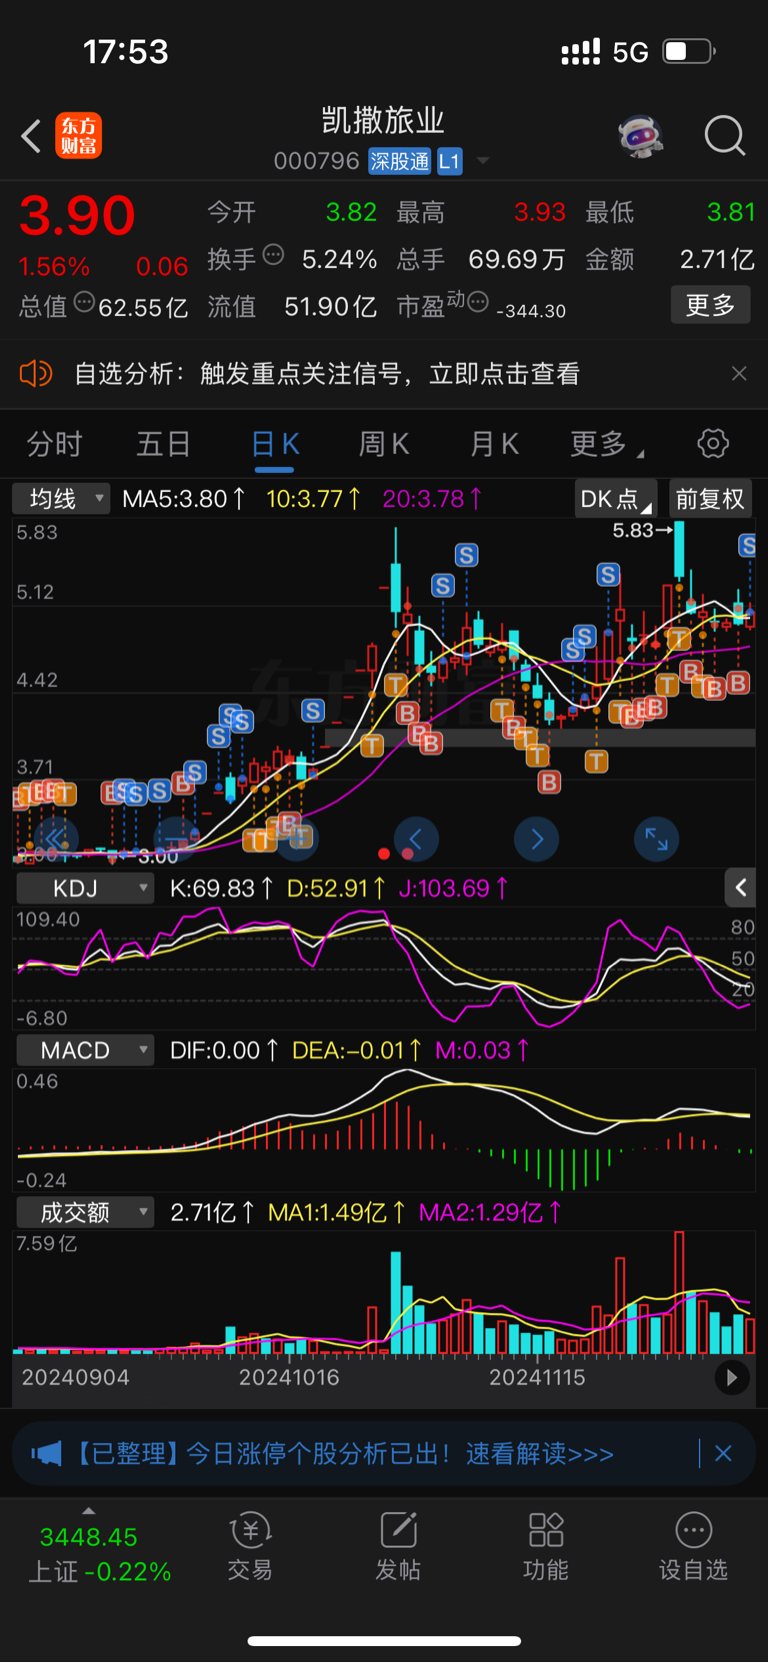Jump chart back with double-left icon
This screenshot has height=1663, width=768.
click(55, 839)
